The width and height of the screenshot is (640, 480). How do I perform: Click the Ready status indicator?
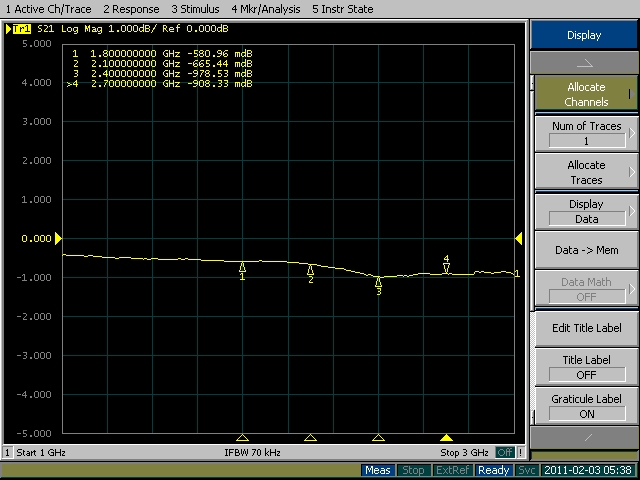493,471
